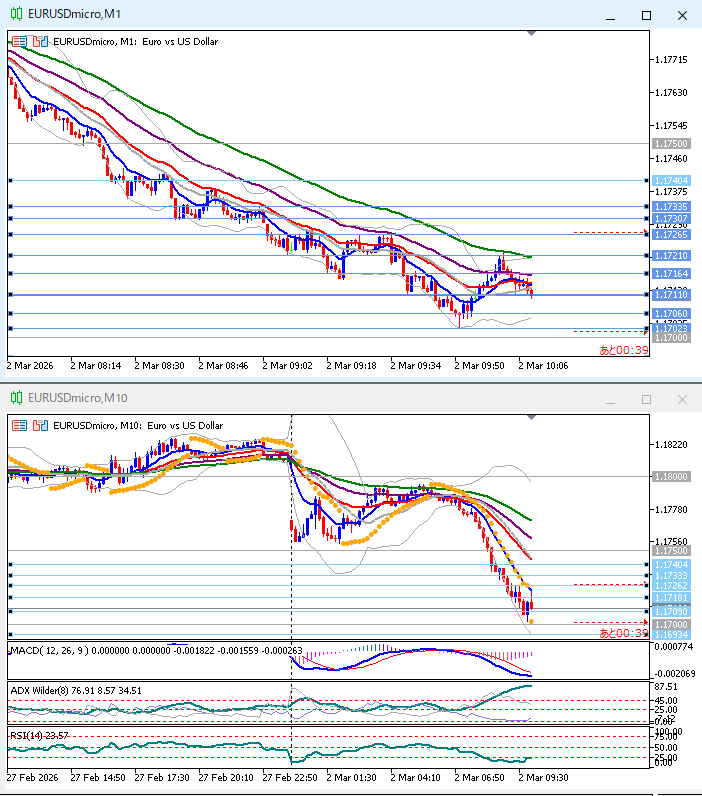This screenshot has width=702, height=796.
Task: Minimize the EURUSDmicro,M10 chart window
Action: point(610,399)
